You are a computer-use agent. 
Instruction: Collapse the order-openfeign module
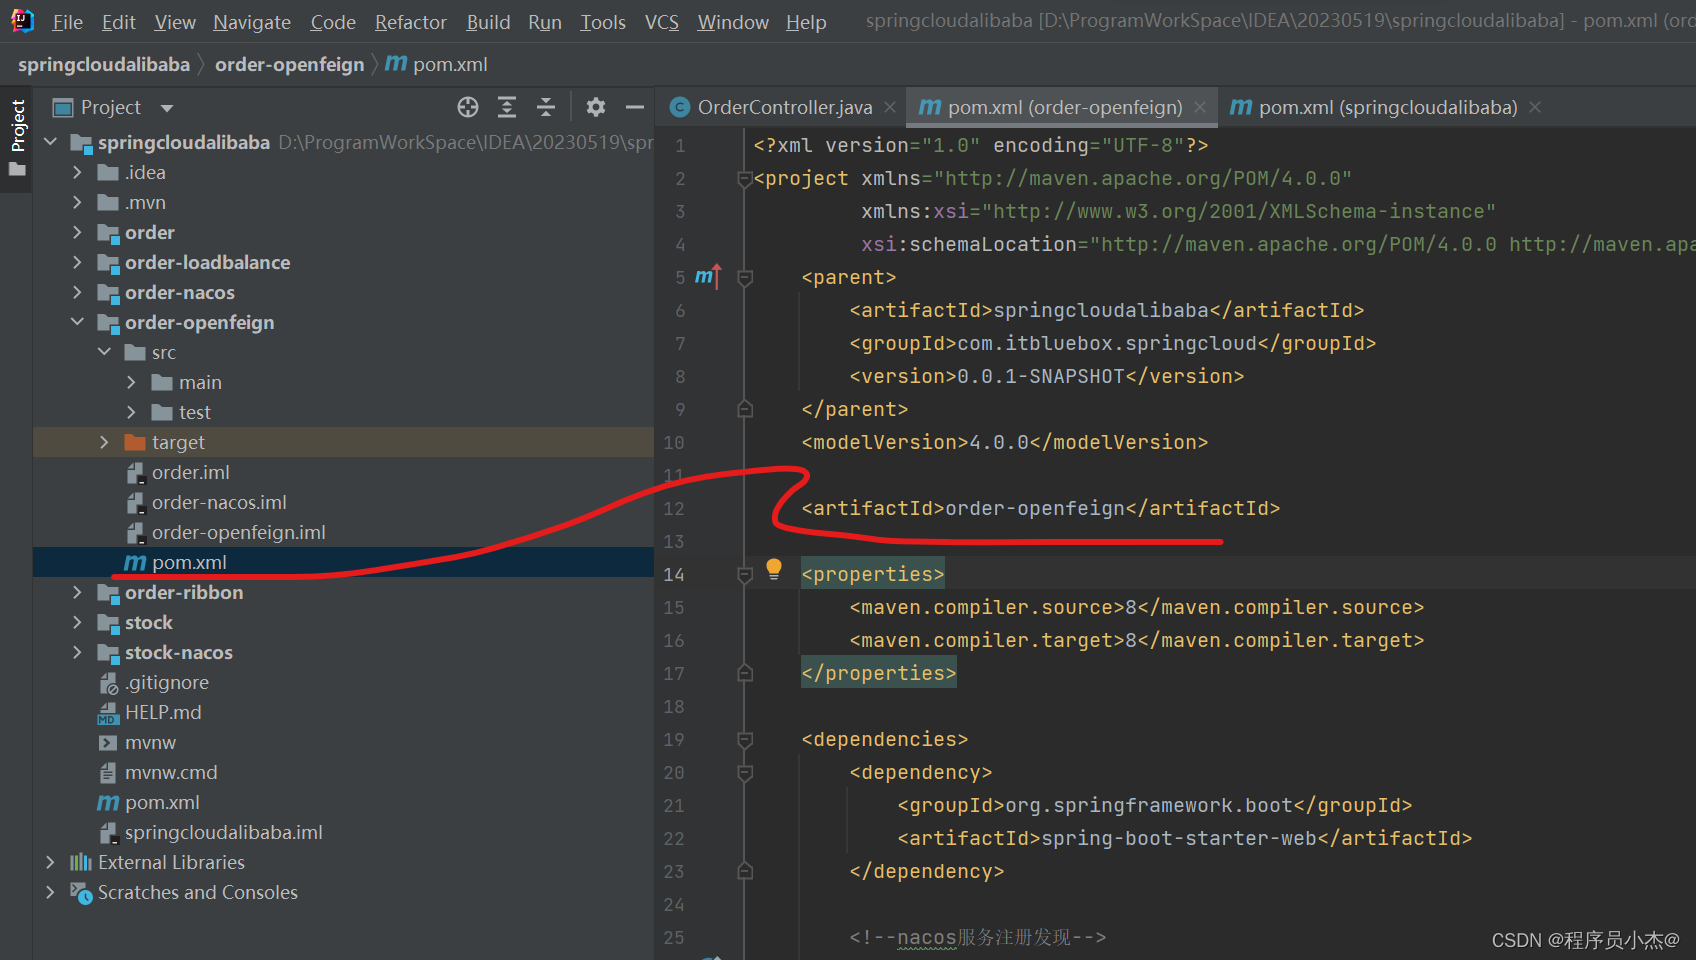(x=77, y=322)
